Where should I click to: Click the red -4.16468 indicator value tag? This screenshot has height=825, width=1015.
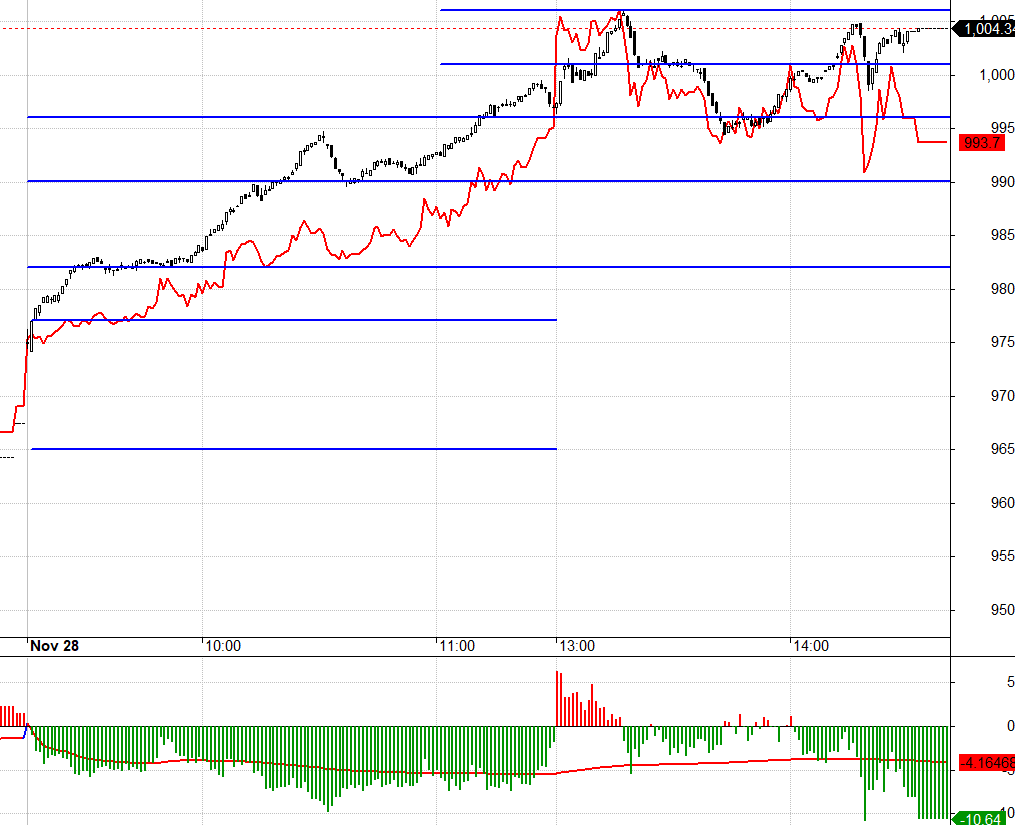pos(985,762)
